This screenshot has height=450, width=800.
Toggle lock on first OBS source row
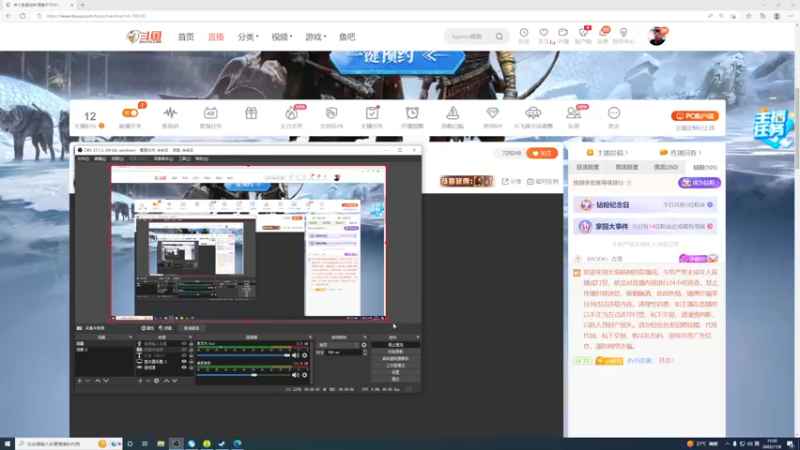click(x=191, y=344)
